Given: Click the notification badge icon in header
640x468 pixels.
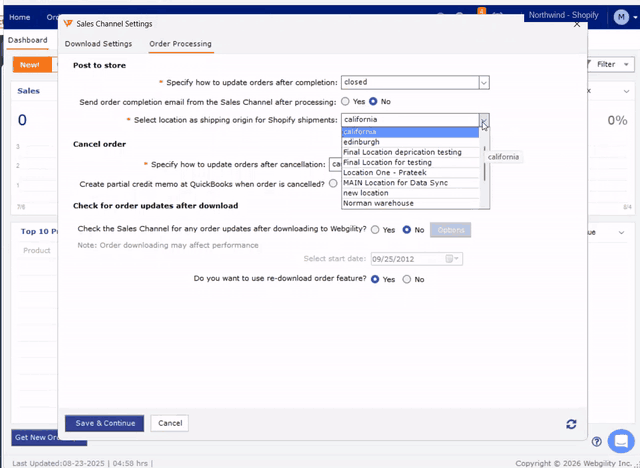Looking at the screenshot, I should 481,11.
